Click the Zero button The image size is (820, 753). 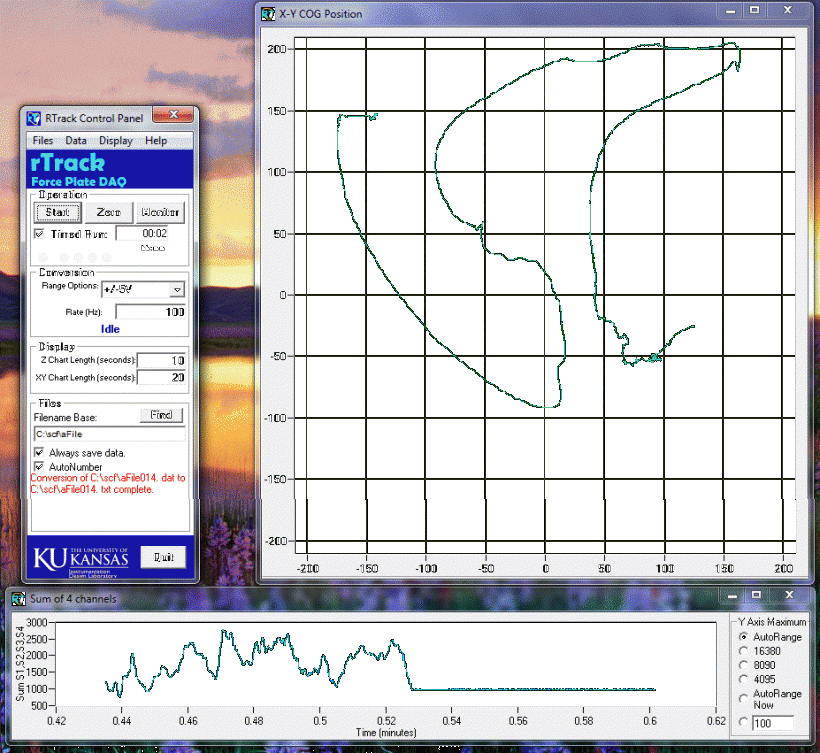pyautogui.click(x=109, y=212)
